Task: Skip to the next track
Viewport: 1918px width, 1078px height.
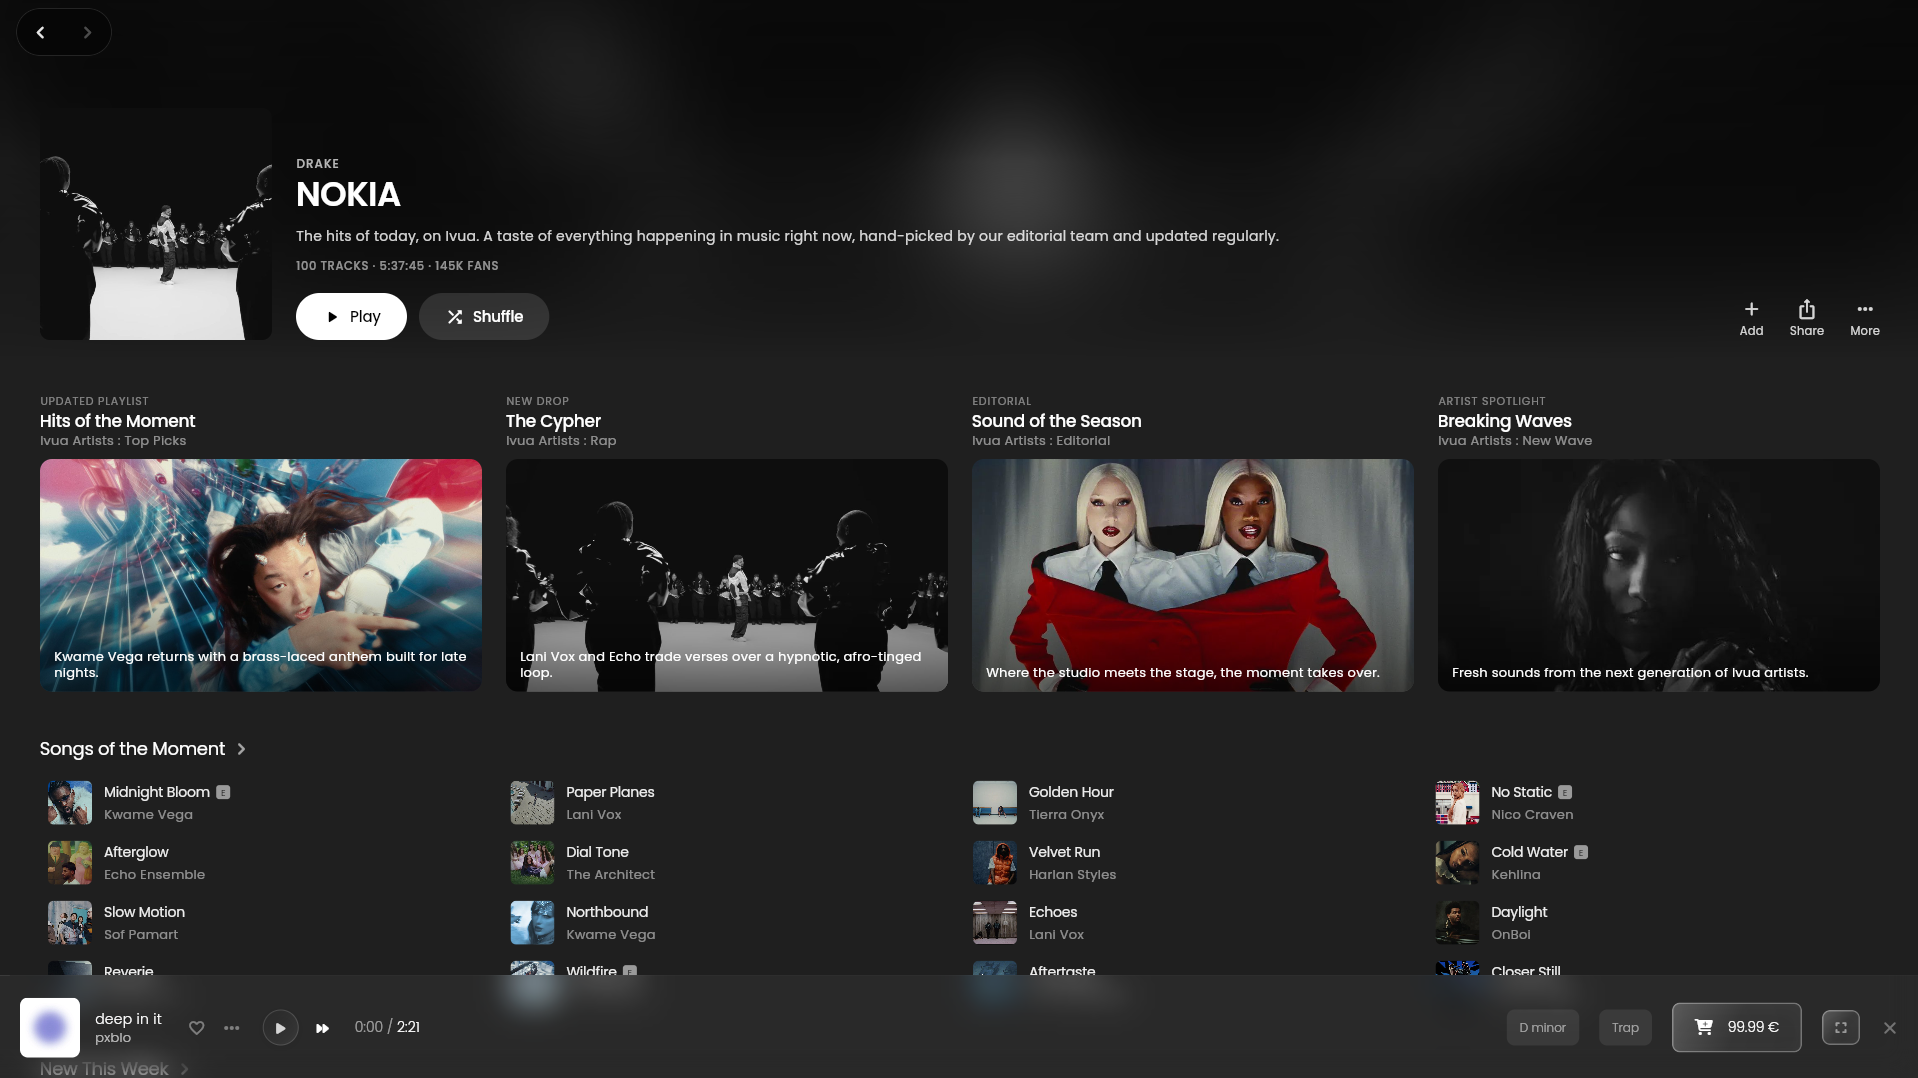Action: coord(322,1028)
